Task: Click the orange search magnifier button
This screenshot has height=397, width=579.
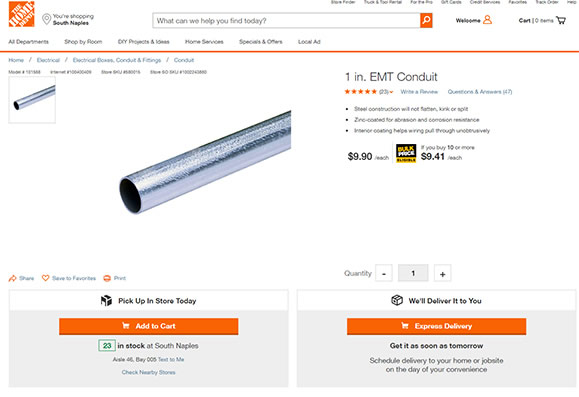Action: [x=426, y=20]
